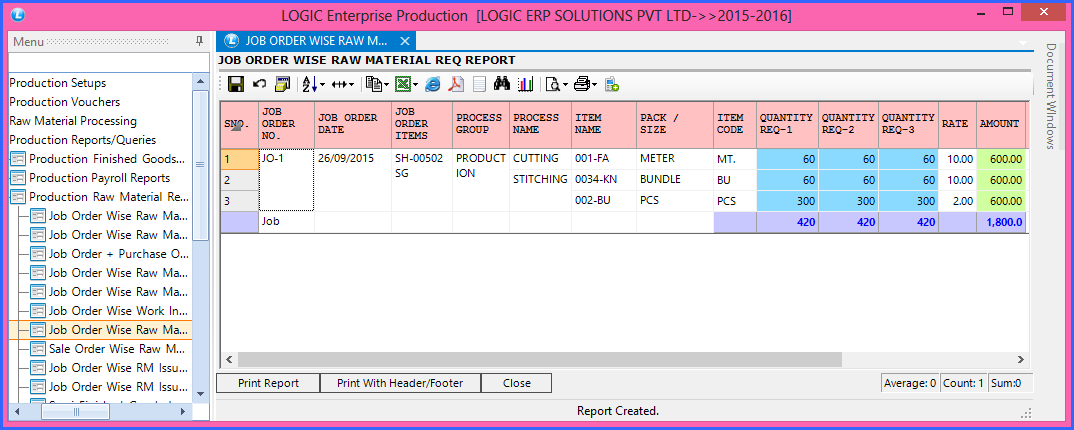The image size is (1074, 430).
Task: Open the A-Z sort dropdown arrow
Action: coord(323,85)
